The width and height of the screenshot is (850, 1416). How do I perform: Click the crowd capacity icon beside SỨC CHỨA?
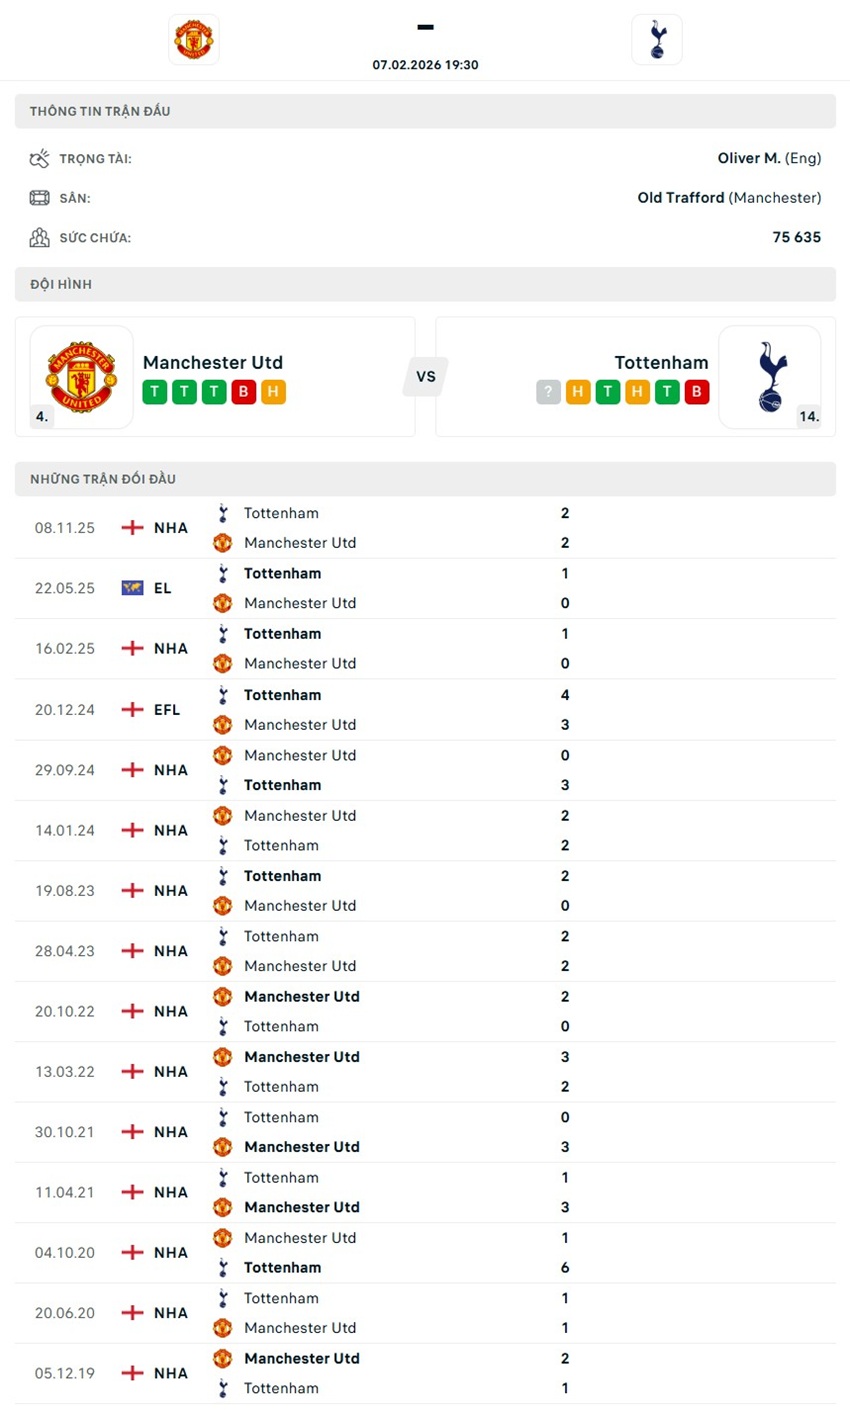pyautogui.click(x=40, y=237)
